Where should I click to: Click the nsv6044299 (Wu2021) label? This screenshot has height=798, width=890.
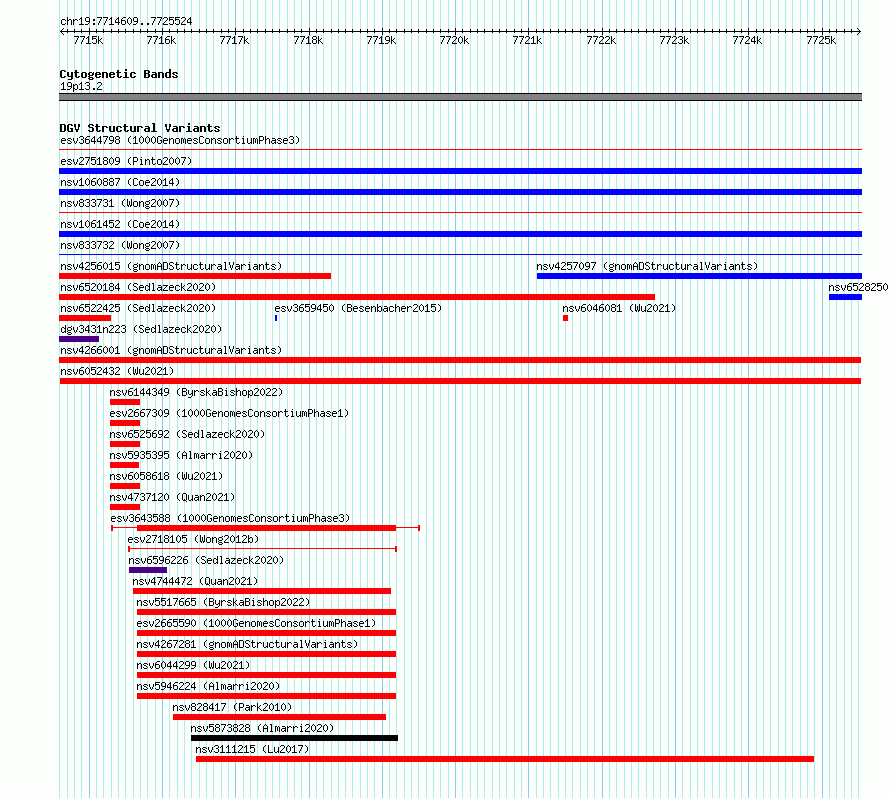[x=193, y=665]
